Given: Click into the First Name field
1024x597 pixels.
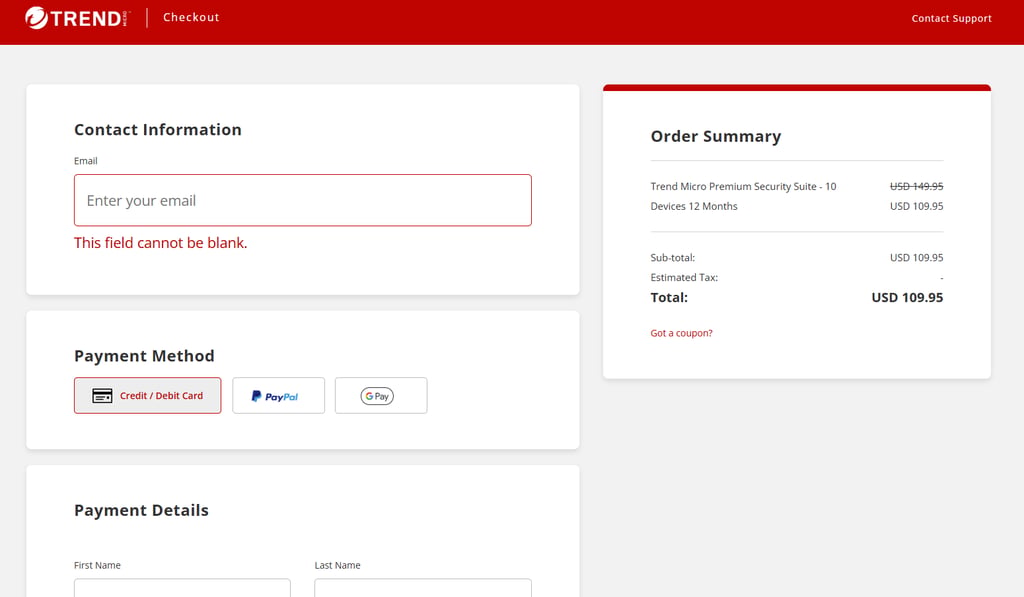Looking at the screenshot, I should pyautogui.click(x=182, y=587).
